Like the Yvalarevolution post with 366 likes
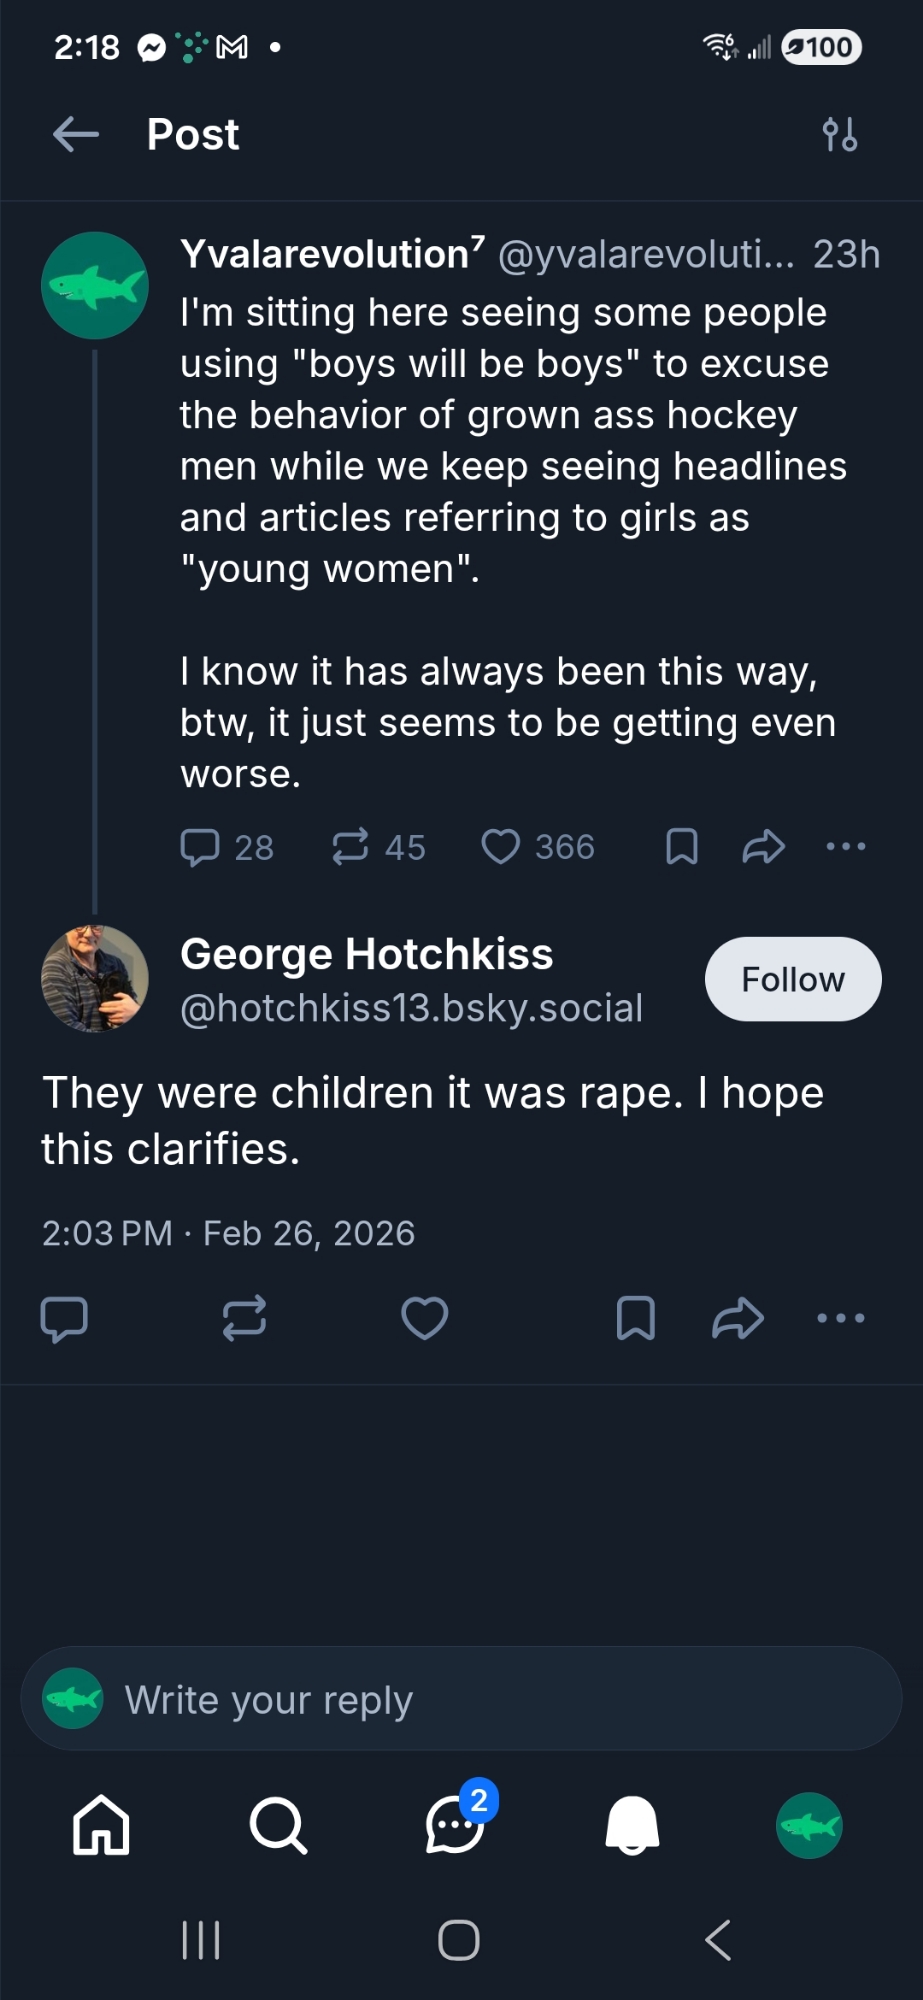The height and width of the screenshot is (2000, 923). tap(501, 847)
